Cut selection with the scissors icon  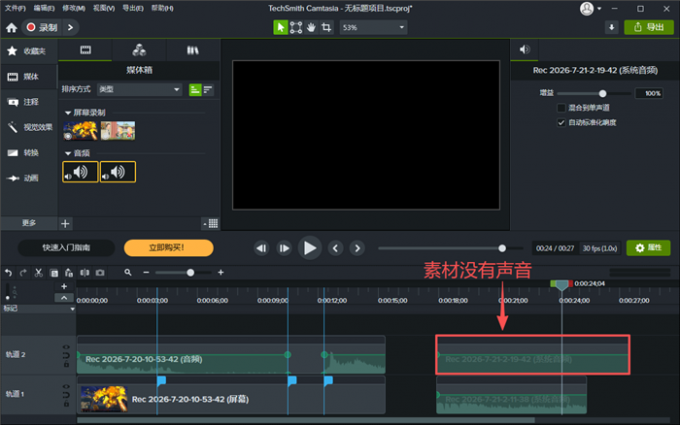click(x=39, y=272)
